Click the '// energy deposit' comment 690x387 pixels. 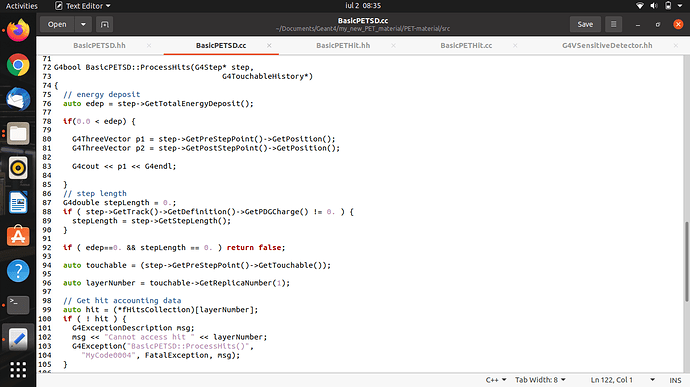(x=102, y=94)
